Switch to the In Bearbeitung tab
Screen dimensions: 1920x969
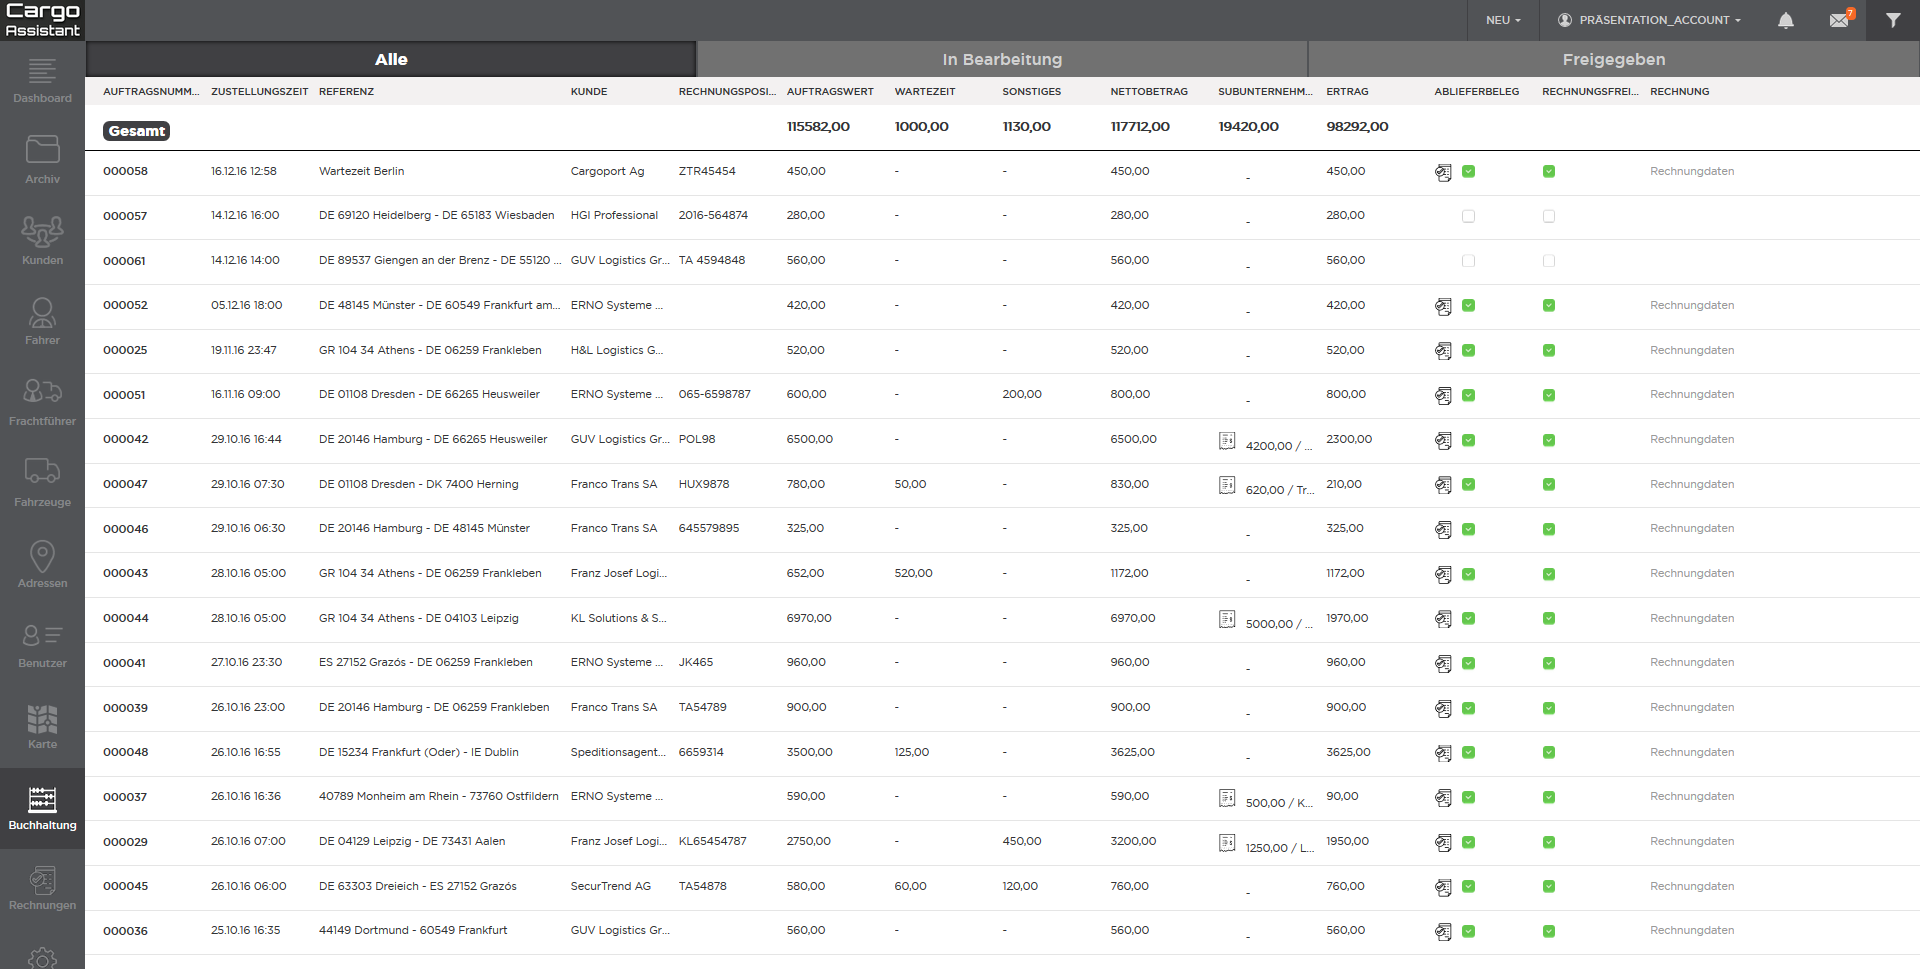(1001, 59)
